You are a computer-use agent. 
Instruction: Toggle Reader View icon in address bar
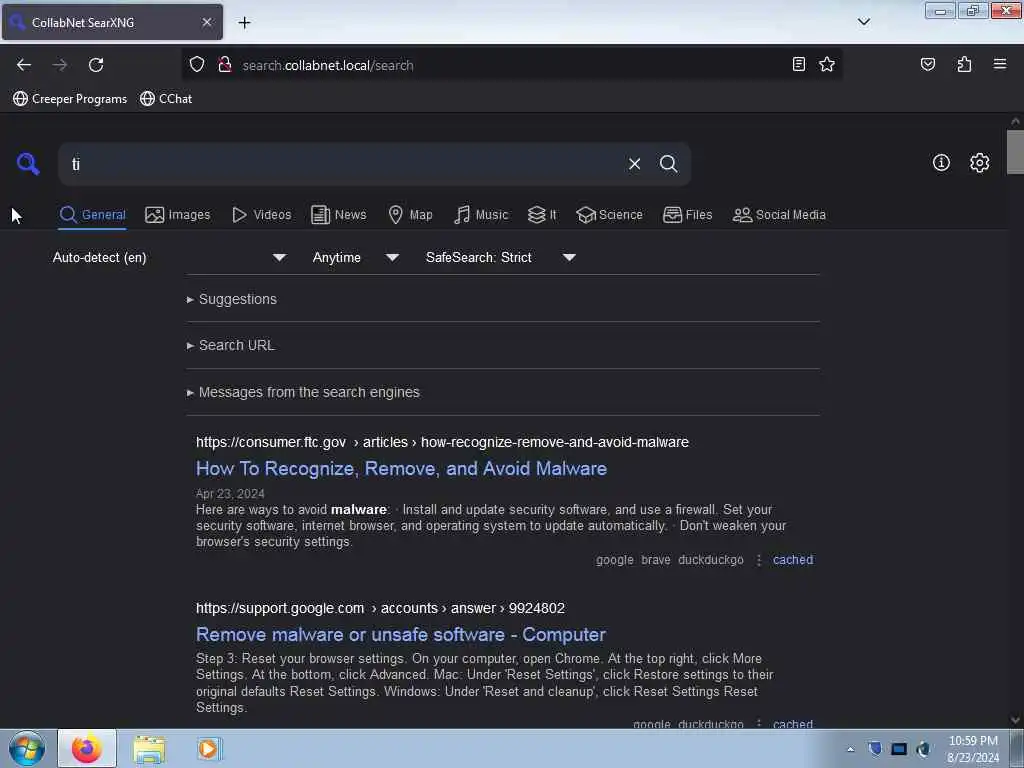pos(798,65)
